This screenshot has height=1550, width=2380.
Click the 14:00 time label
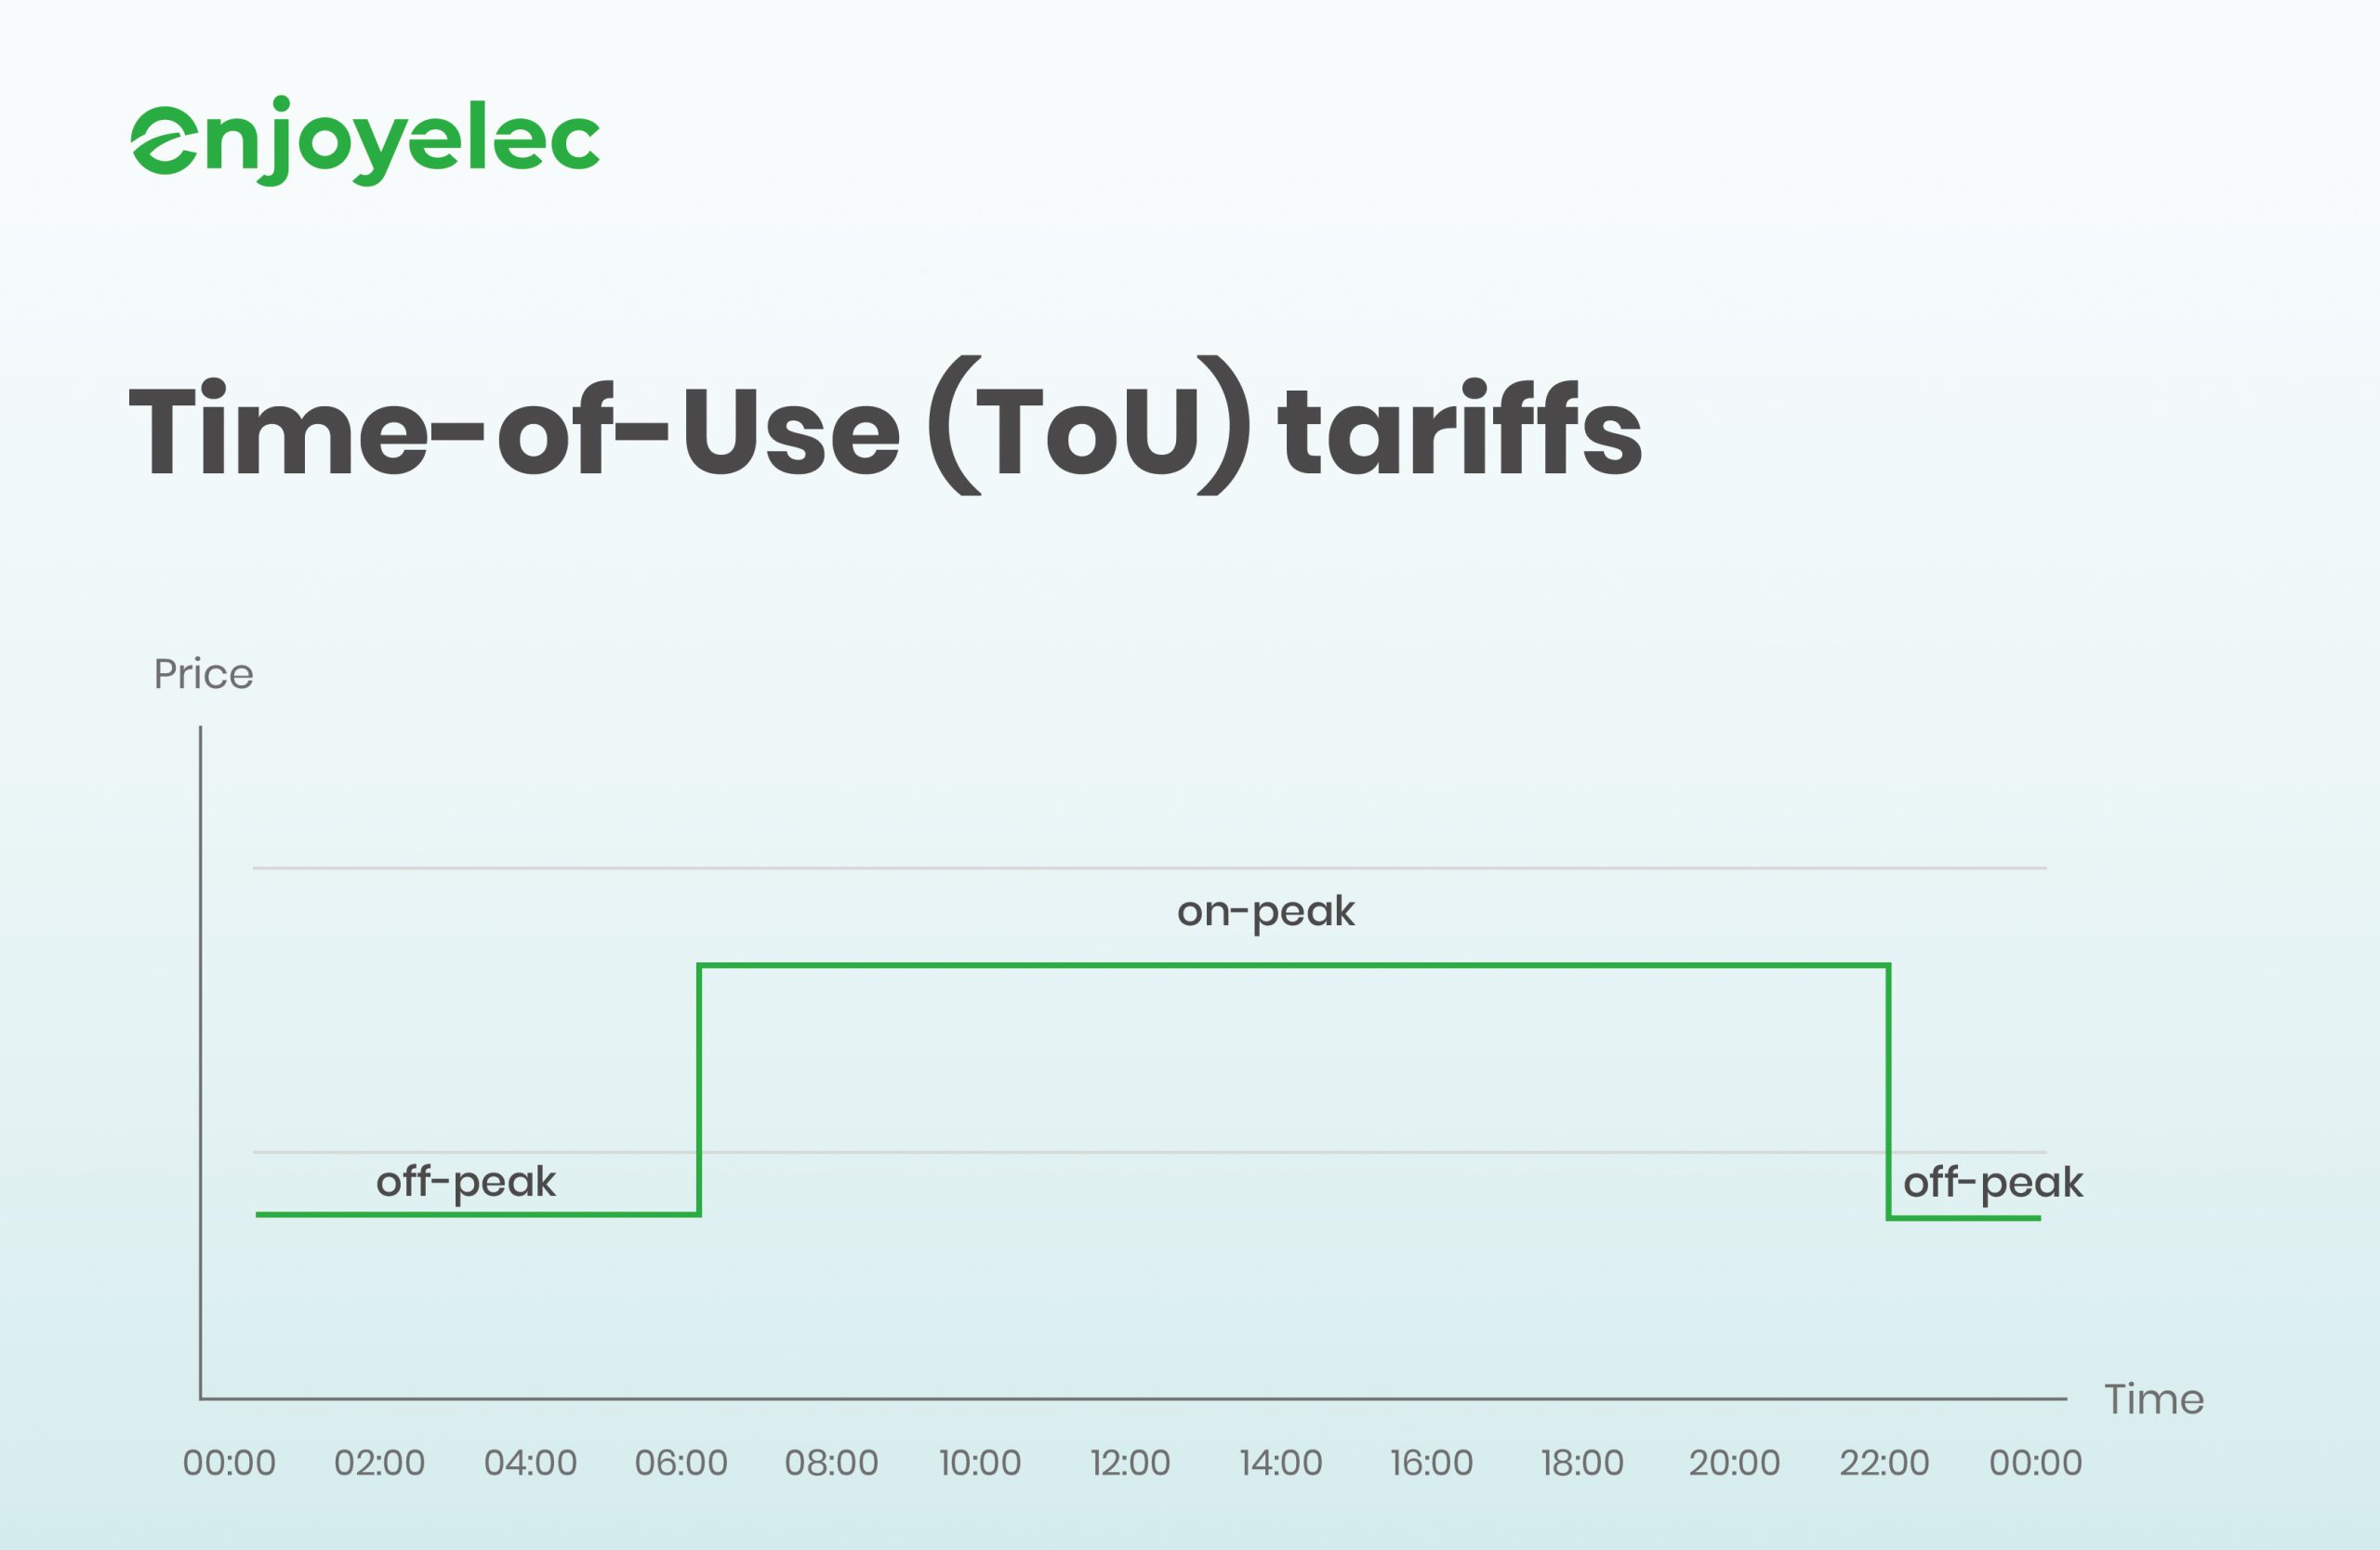pos(1281,1463)
